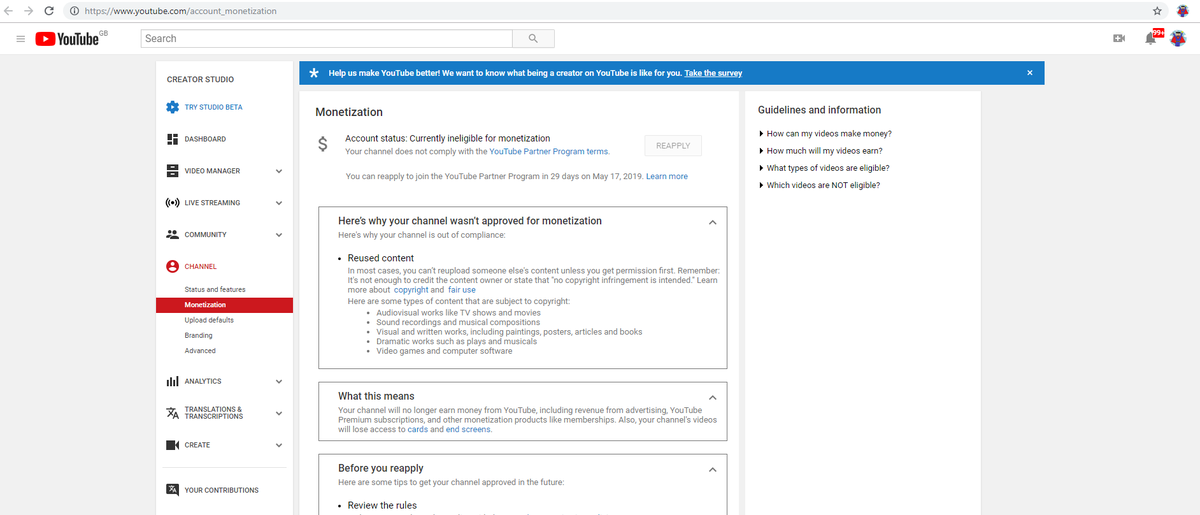
Task: Open YouTube Partner Program terms link
Action: 549,152
